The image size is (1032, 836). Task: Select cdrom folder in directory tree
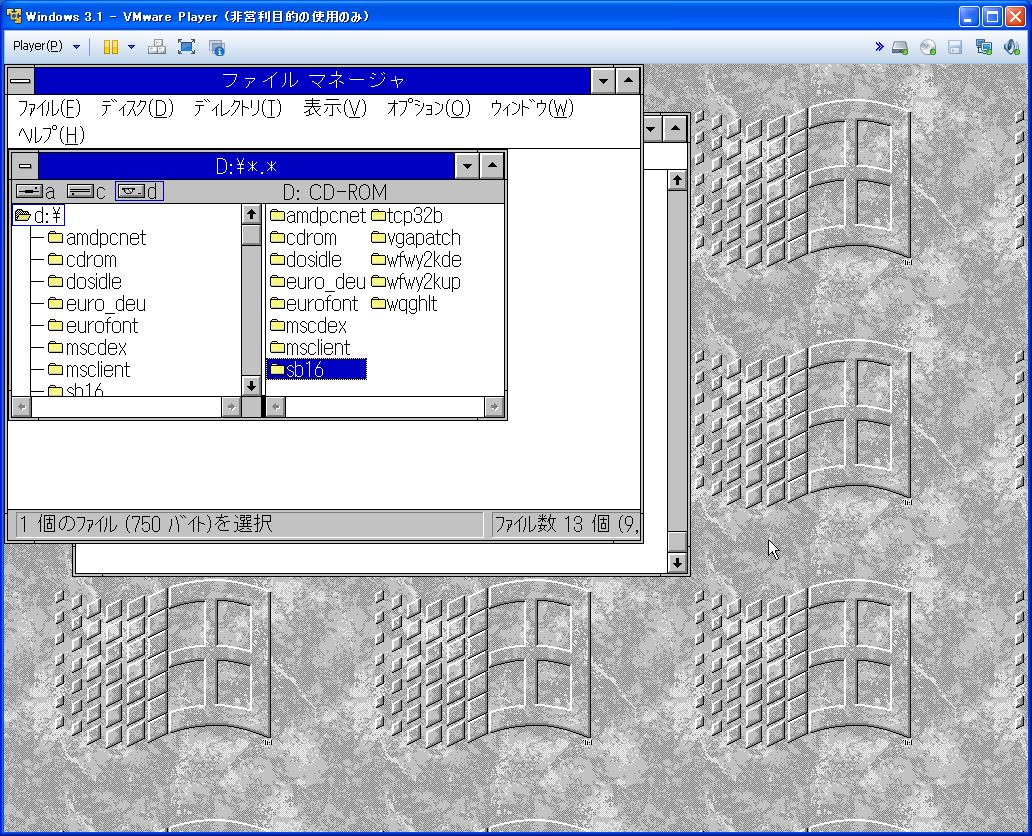click(82, 259)
